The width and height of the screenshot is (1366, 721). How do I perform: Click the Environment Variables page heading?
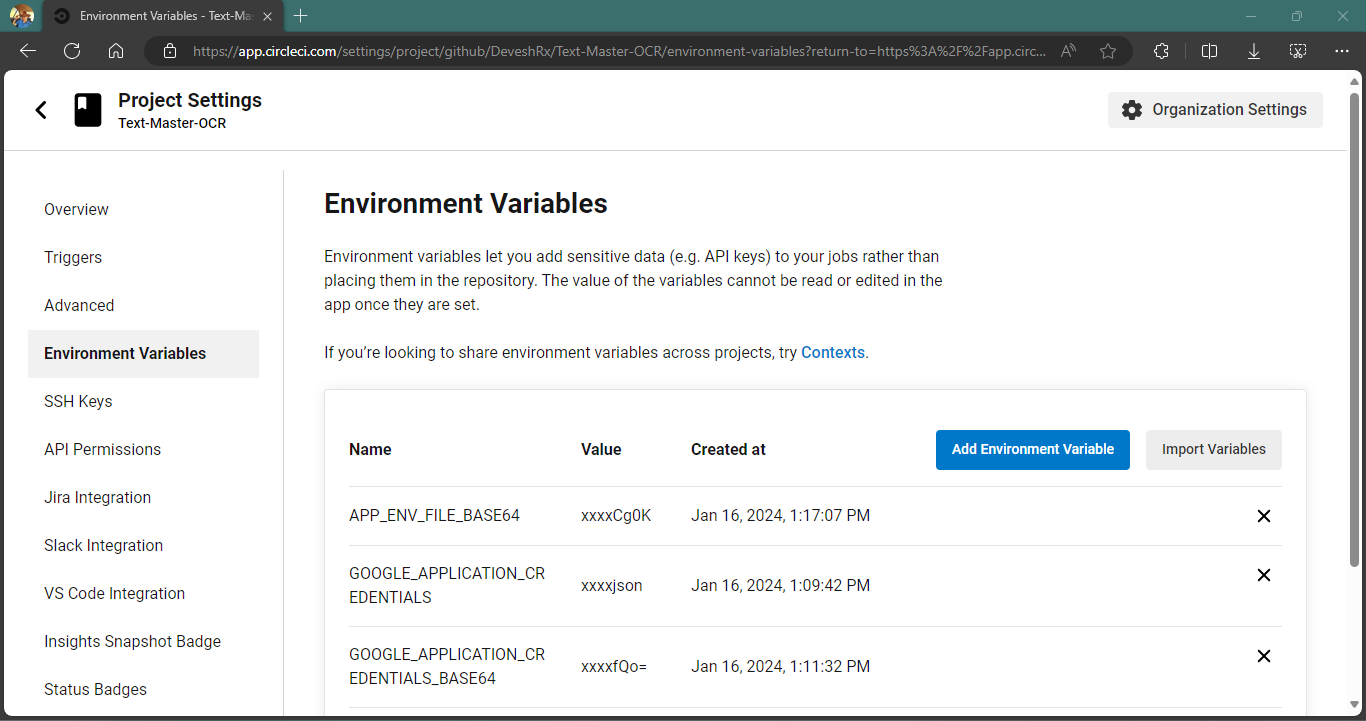(x=466, y=204)
